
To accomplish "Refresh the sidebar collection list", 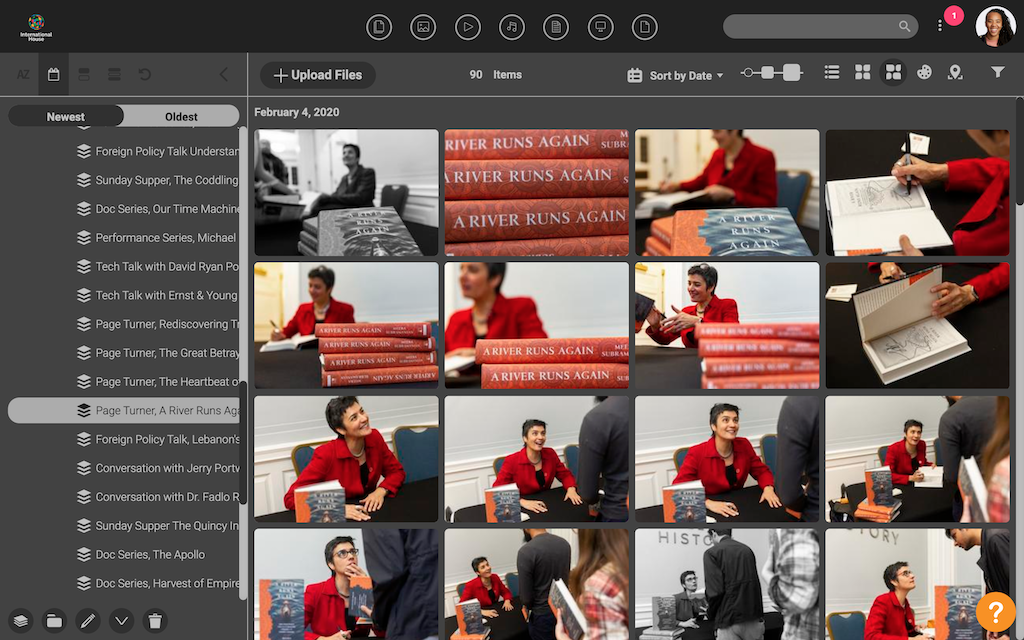I will 145,74.
